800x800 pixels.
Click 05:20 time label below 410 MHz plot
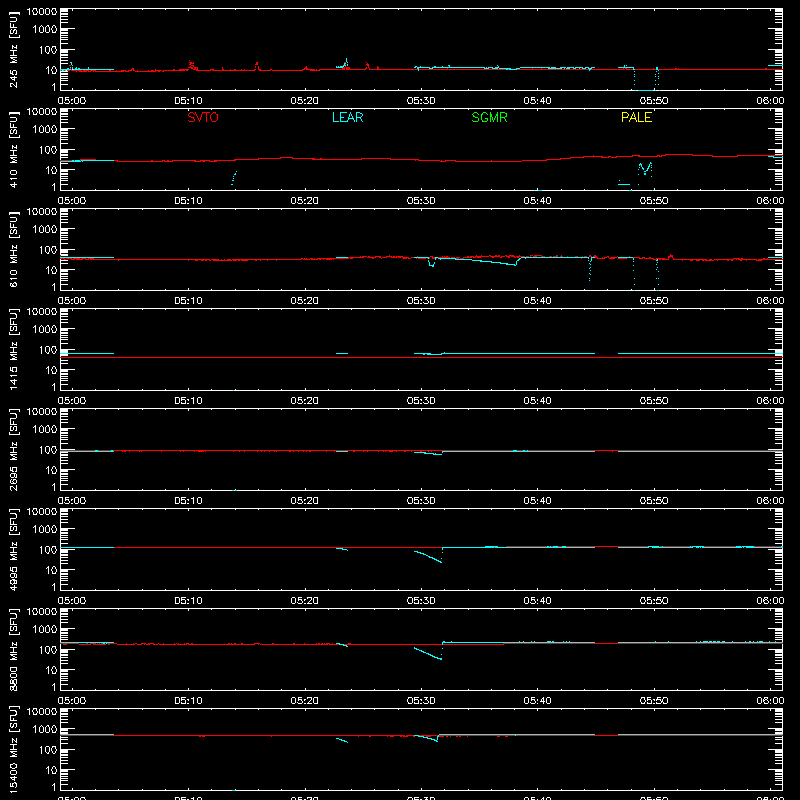coord(305,201)
